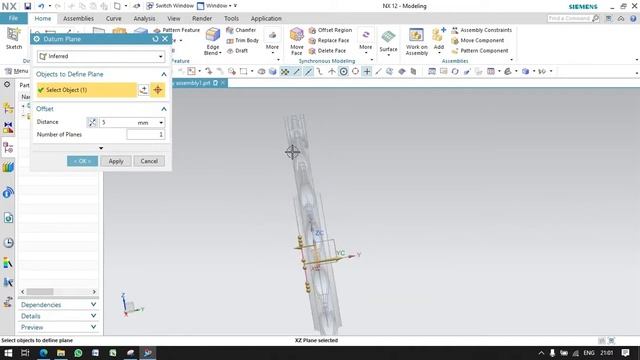Screen dimensions: 640x360
Task: Switch to the Tools ribbon tab
Action: pyautogui.click(x=231, y=18)
